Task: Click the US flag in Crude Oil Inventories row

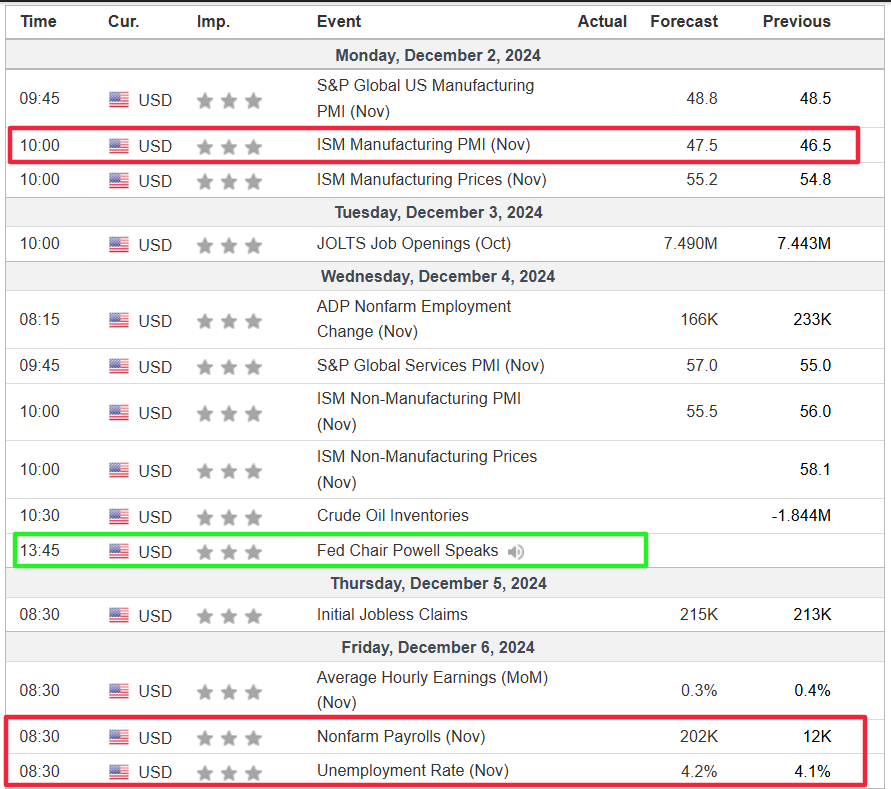Action: tap(119, 516)
